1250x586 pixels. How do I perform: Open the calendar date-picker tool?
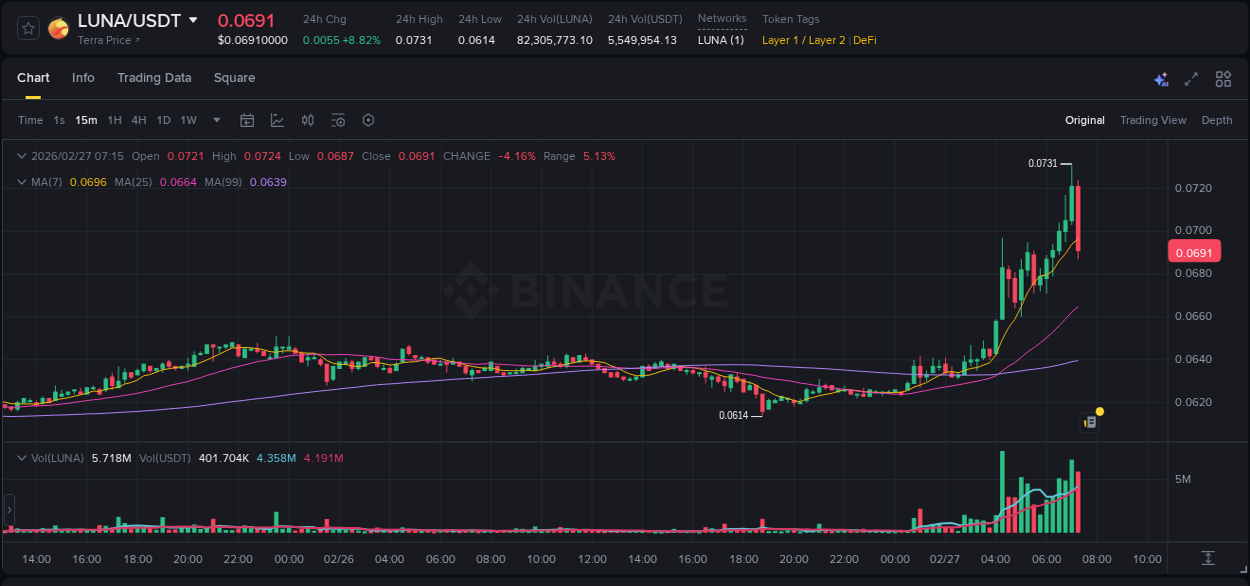247,120
